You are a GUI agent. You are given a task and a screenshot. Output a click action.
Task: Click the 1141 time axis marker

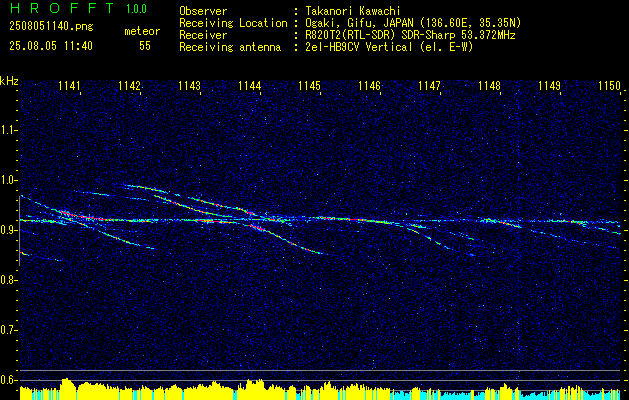coord(69,85)
